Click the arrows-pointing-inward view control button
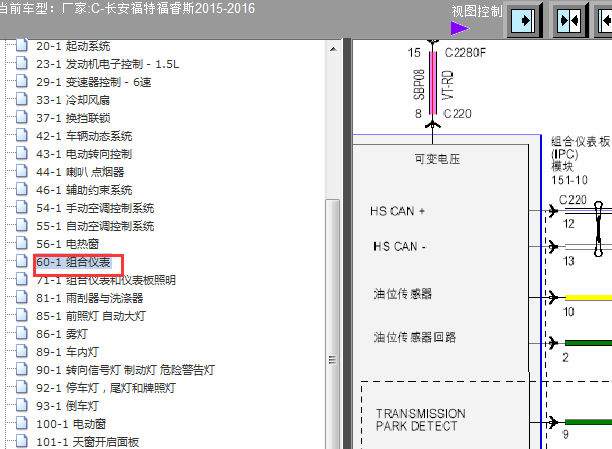 pos(570,20)
